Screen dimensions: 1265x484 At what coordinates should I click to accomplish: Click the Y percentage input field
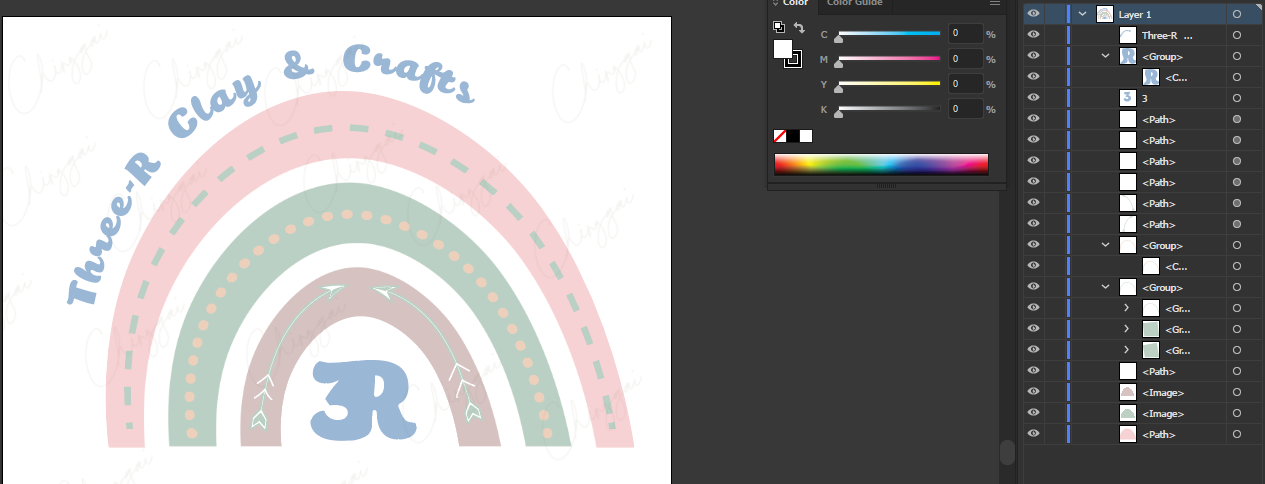964,84
